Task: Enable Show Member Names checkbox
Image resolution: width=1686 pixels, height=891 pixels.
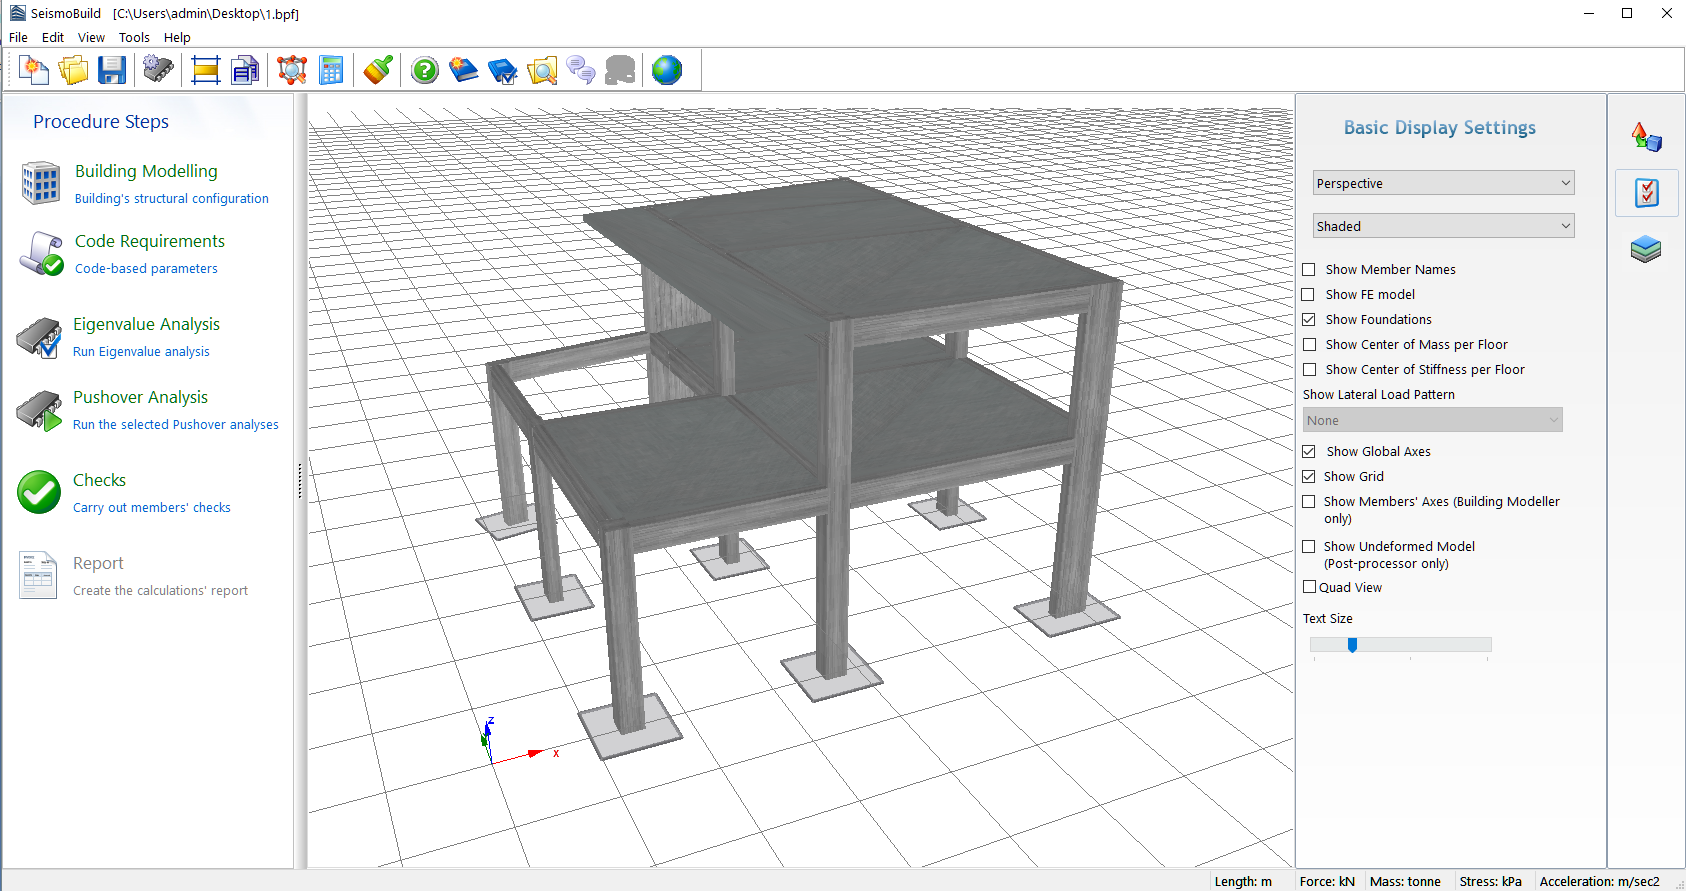Action: tap(1309, 270)
